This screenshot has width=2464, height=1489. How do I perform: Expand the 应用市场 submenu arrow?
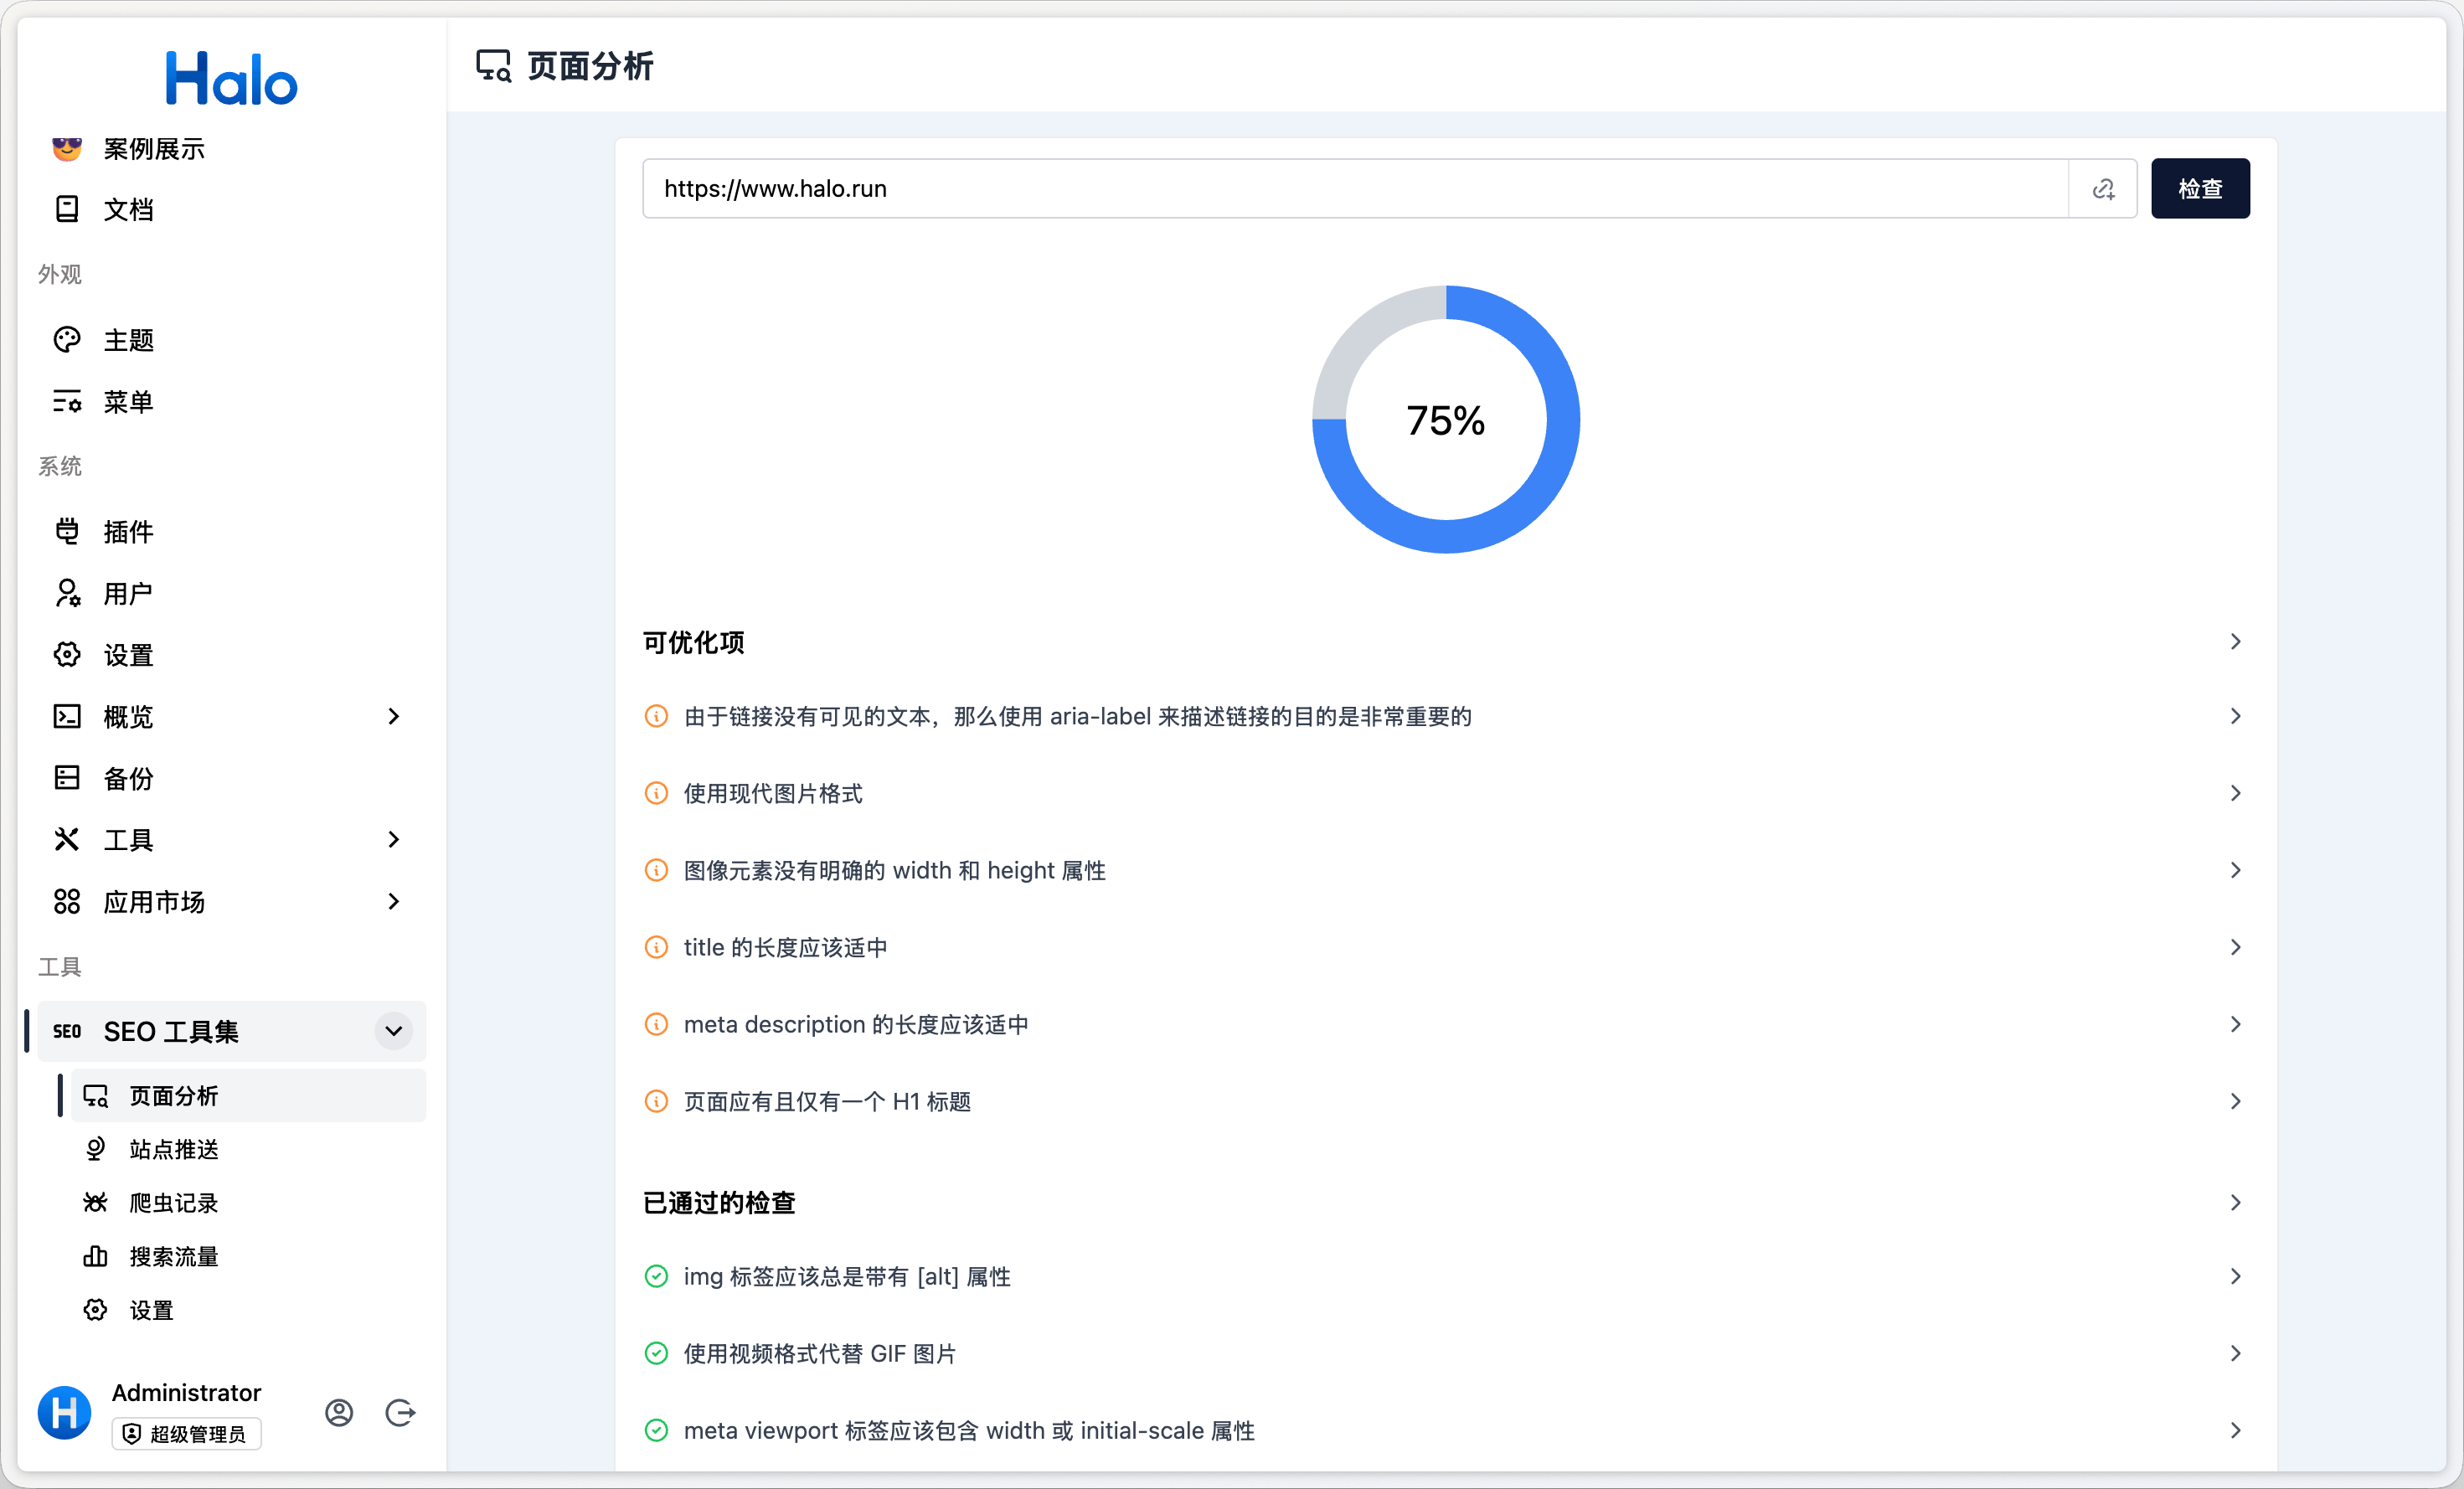click(393, 901)
